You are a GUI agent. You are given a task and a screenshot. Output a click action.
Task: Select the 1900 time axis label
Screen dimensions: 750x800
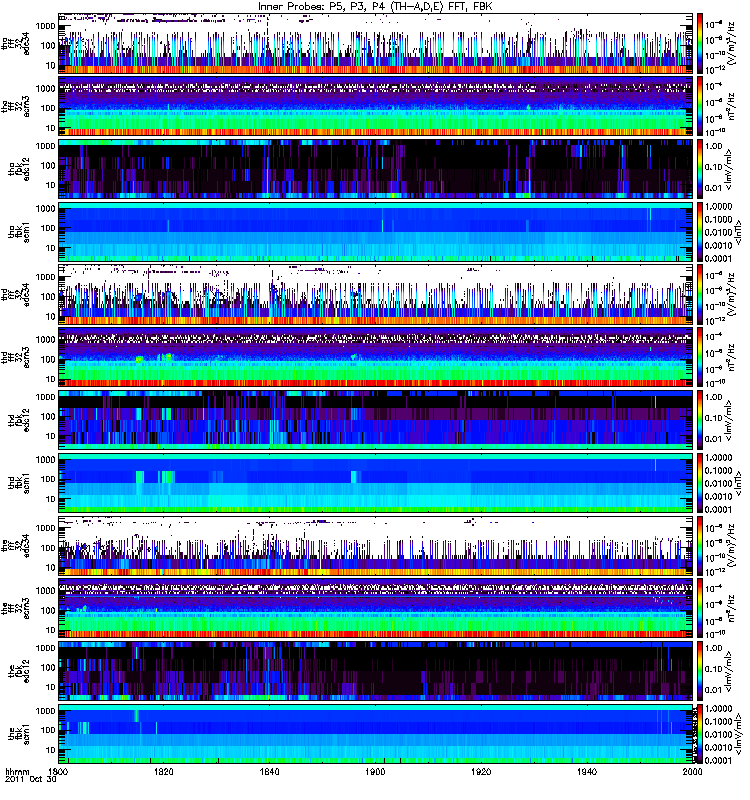(375, 771)
